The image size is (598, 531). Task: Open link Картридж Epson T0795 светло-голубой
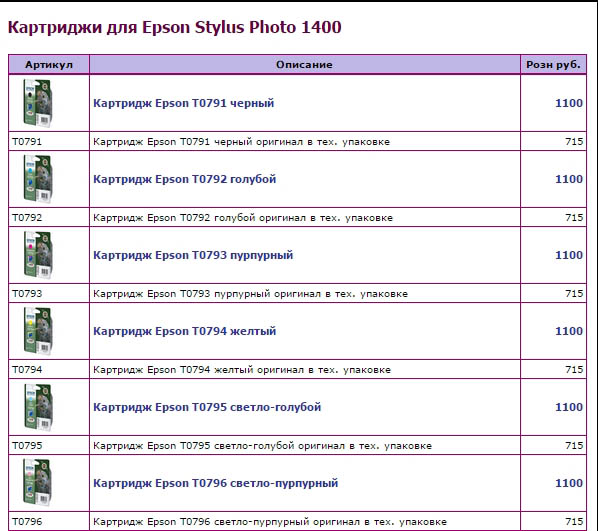tap(207, 407)
